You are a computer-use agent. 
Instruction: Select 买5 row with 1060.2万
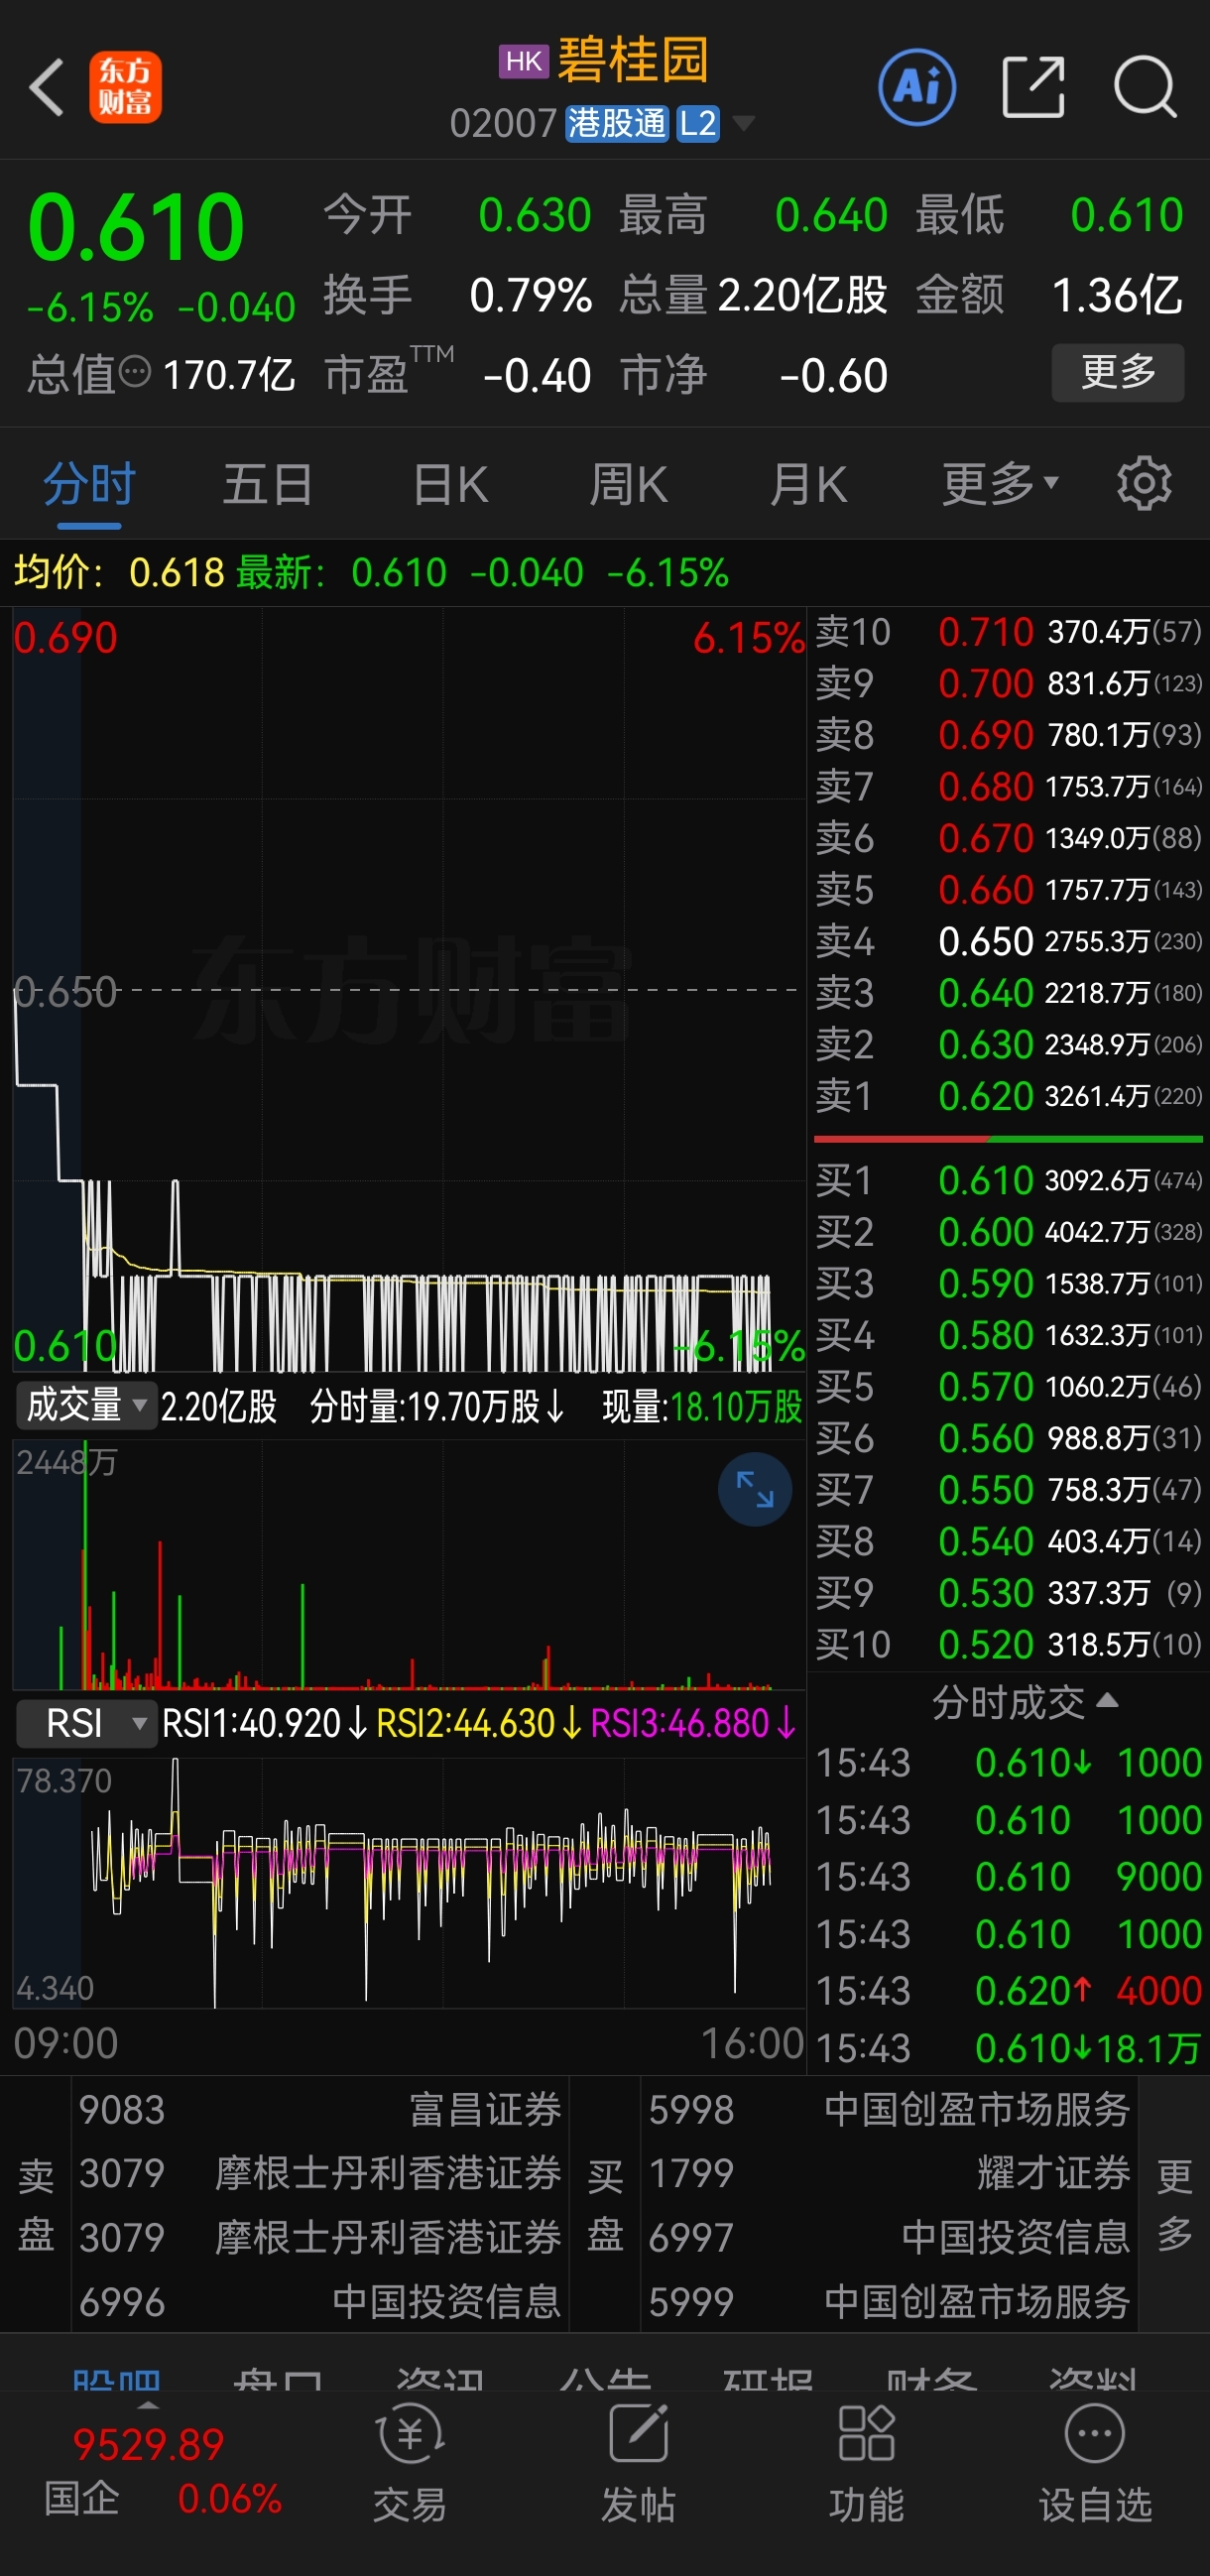click(1008, 1386)
